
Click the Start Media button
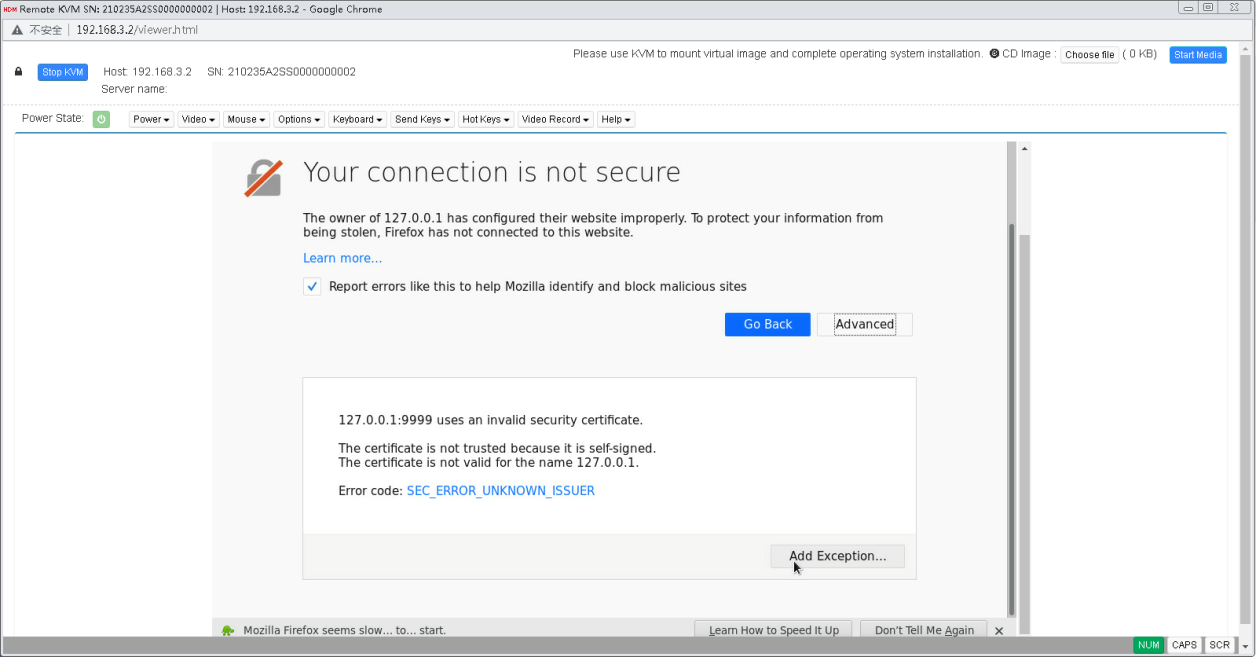[x=1198, y=55]
